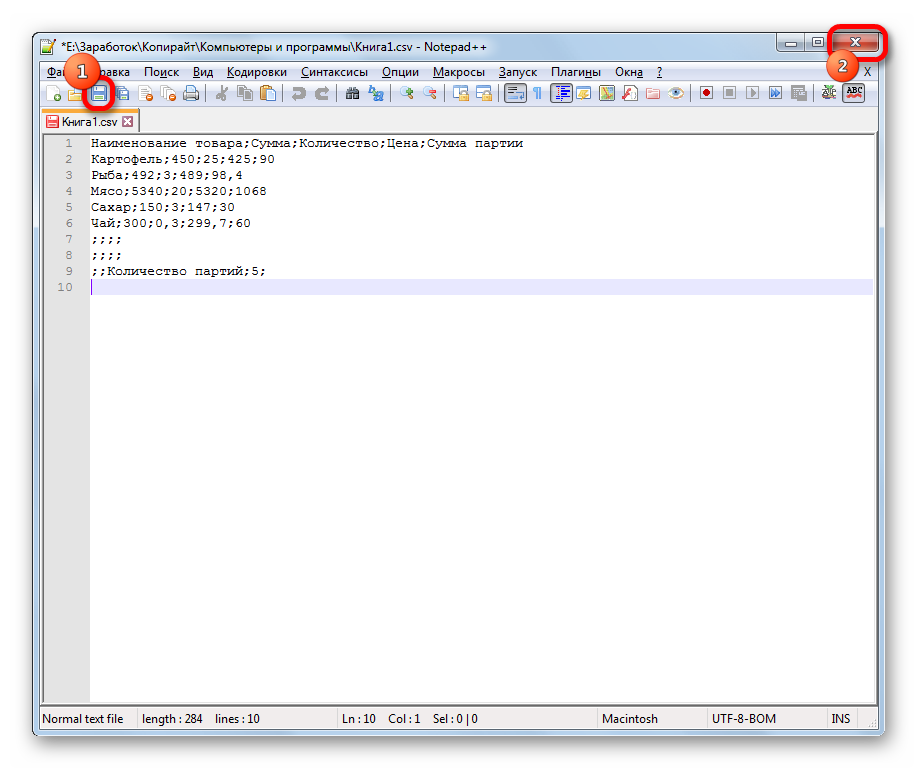Toggle show all characters pilcrow icon

click(x=537, y=93)
